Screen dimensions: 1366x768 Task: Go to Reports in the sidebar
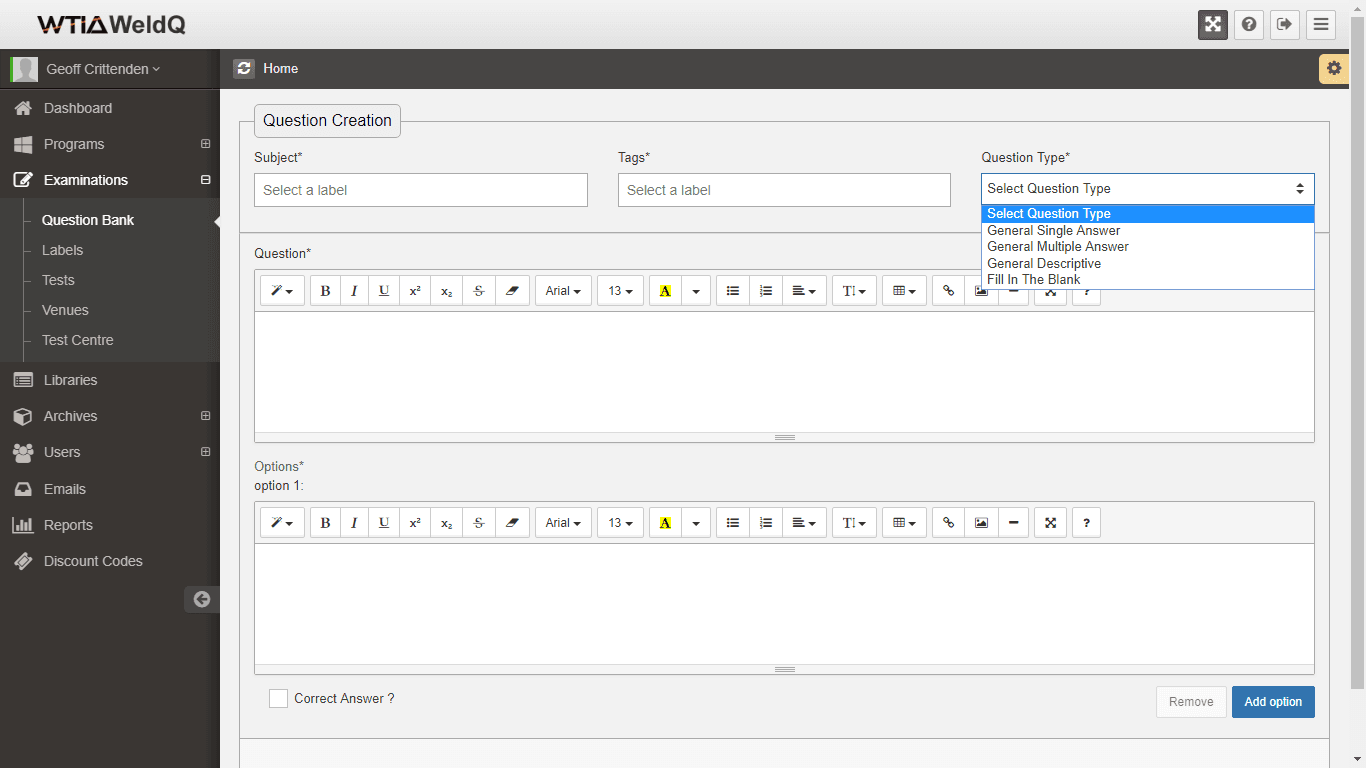tap(68, 525)
